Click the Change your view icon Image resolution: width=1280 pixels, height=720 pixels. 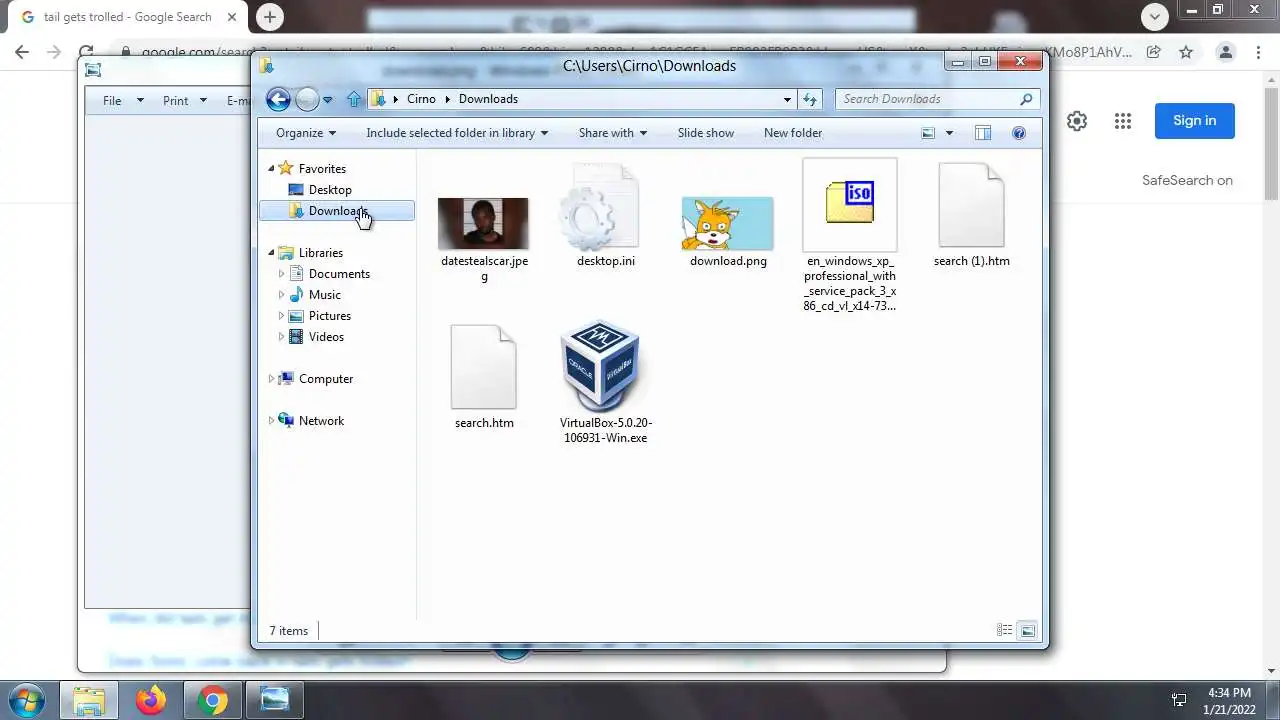click(928, 133)
